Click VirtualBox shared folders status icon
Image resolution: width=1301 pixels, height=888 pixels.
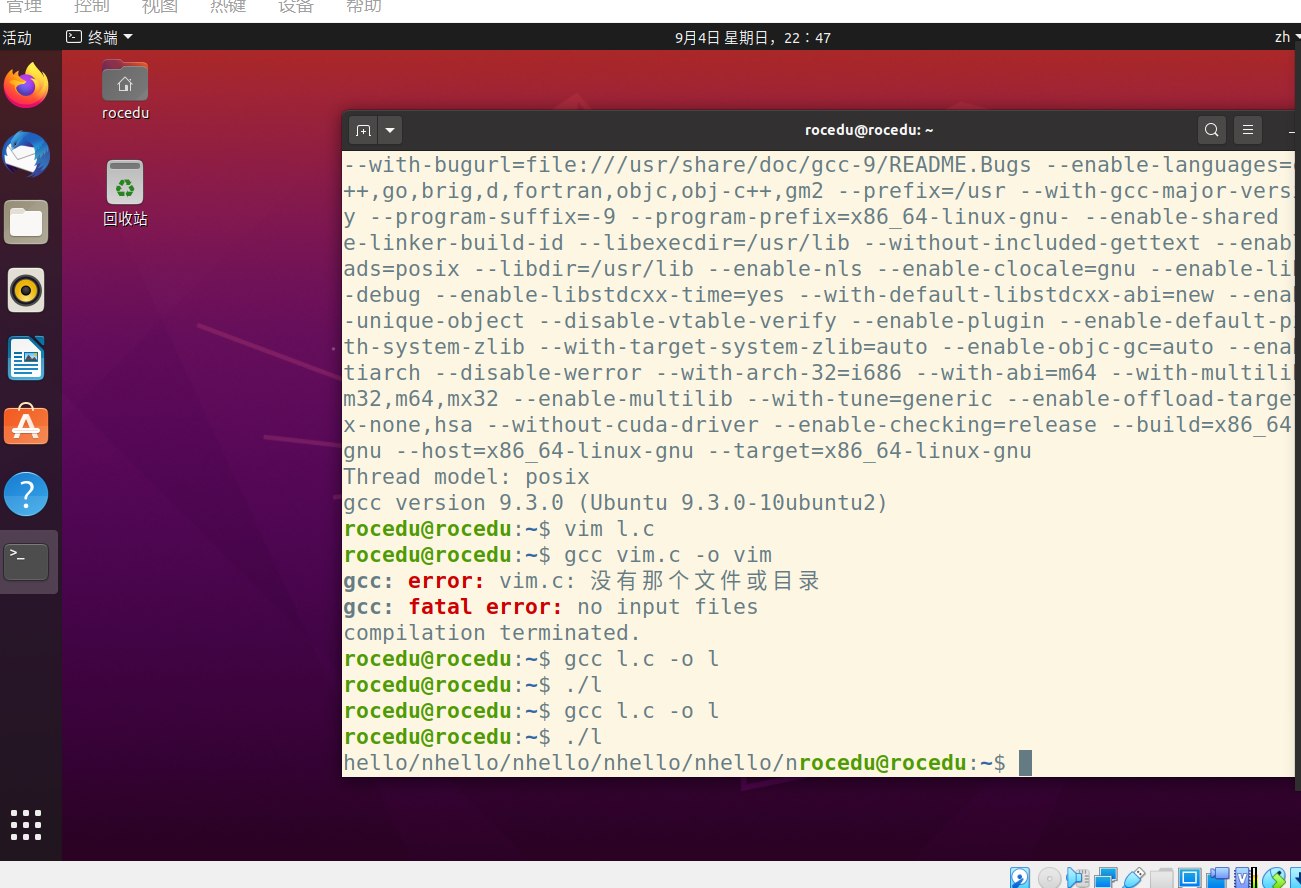pyautogui.click(x=1162, y=878)
